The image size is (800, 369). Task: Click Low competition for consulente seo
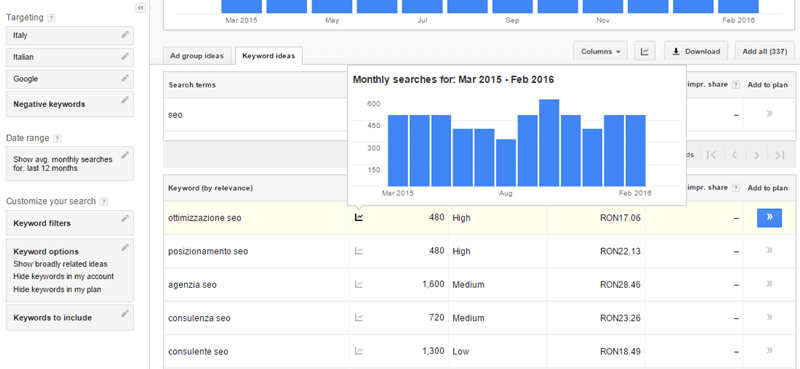coord(461,352)
